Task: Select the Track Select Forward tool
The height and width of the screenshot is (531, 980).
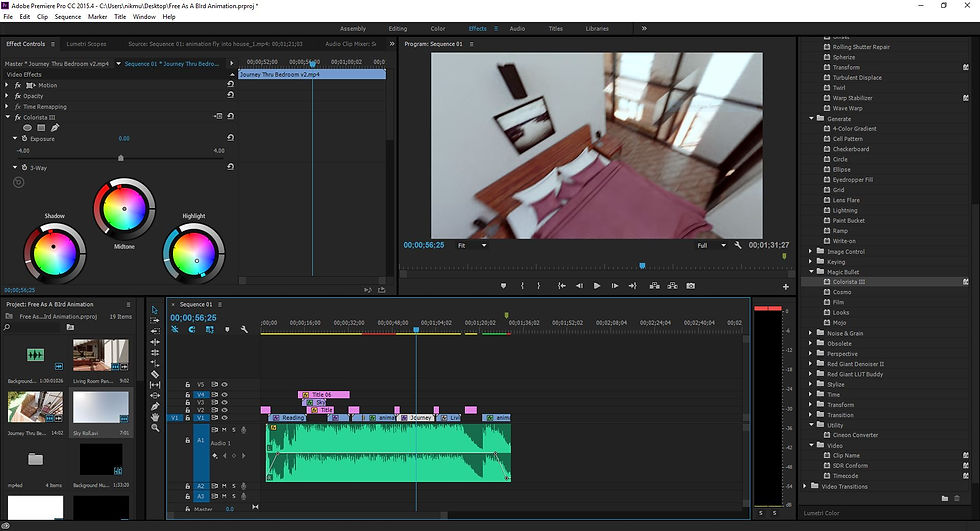Action: pos(155,320)
